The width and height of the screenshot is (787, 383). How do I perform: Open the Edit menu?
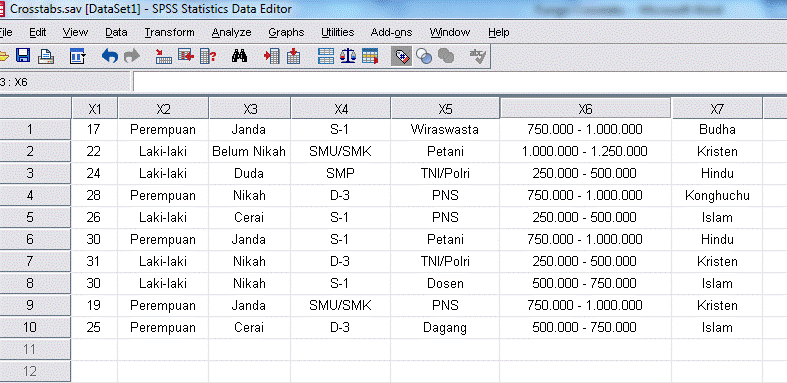pyautogui.click(x=38, y=33)
